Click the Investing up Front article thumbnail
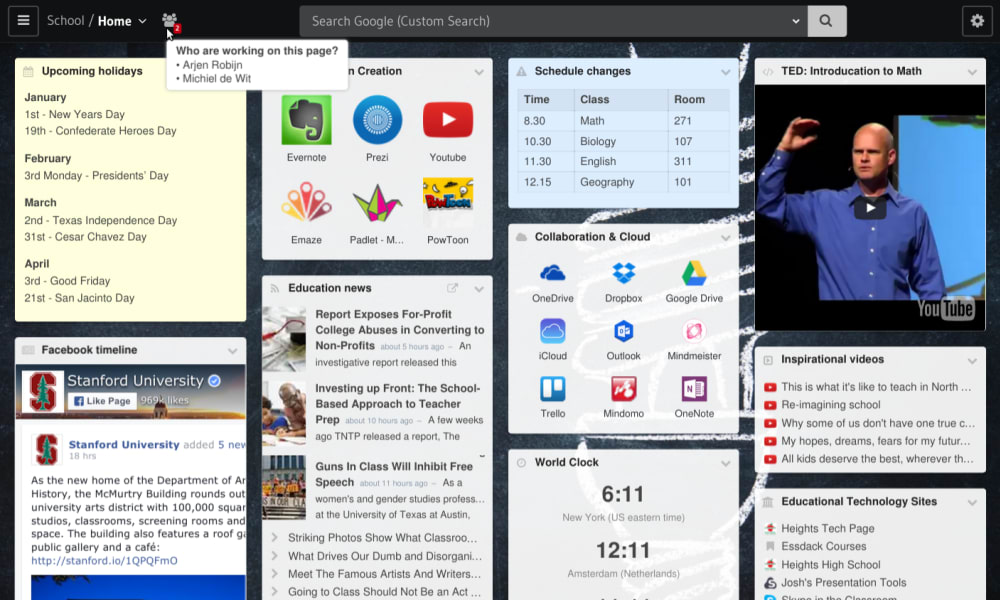The image size is (1000, 600). [284, 413]
